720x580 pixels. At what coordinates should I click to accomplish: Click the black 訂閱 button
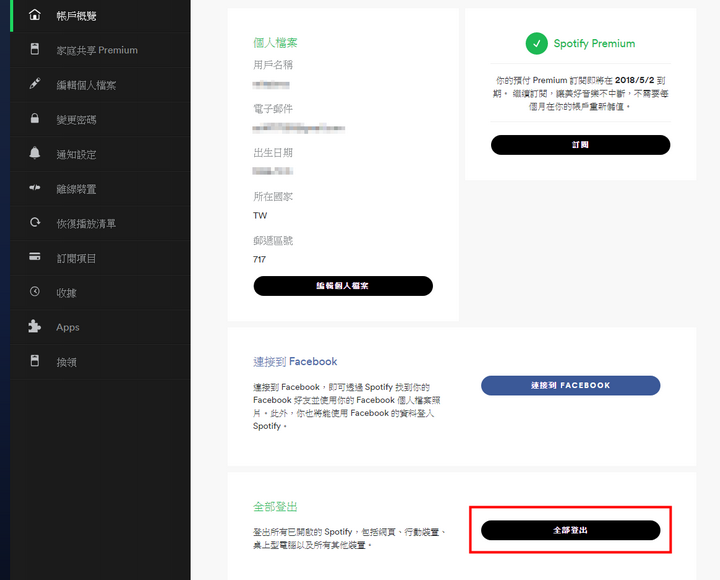pos(580,145)
